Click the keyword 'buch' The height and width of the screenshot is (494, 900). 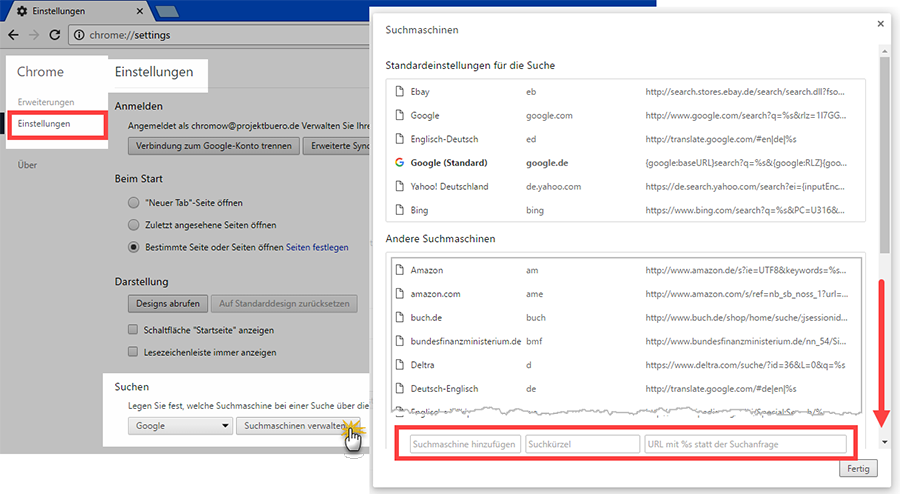(536, 318)
